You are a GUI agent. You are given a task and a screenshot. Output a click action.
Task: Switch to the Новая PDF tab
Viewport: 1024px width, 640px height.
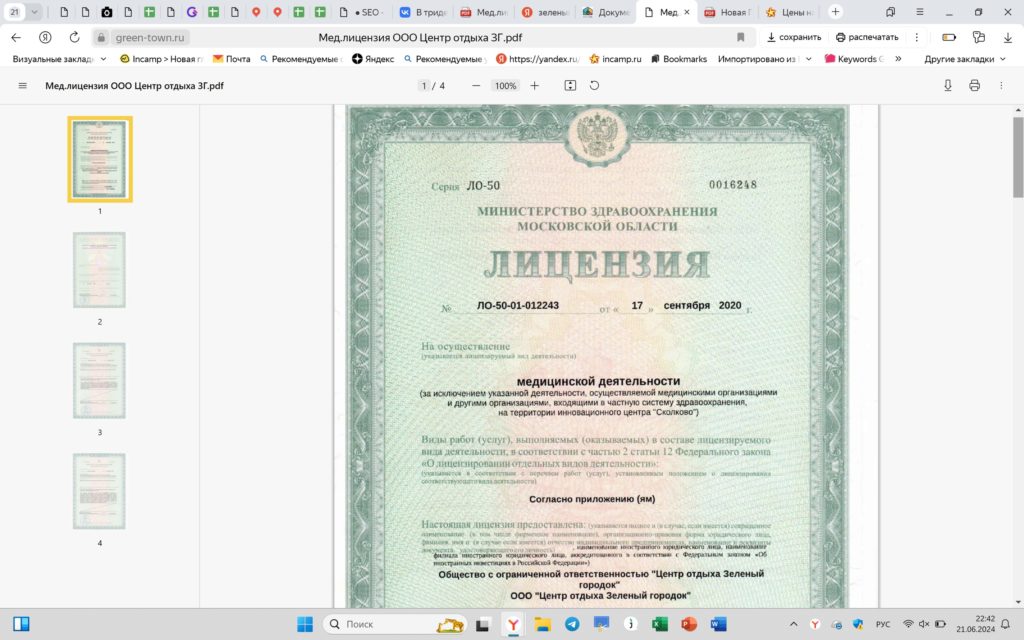tap(727, 13)
